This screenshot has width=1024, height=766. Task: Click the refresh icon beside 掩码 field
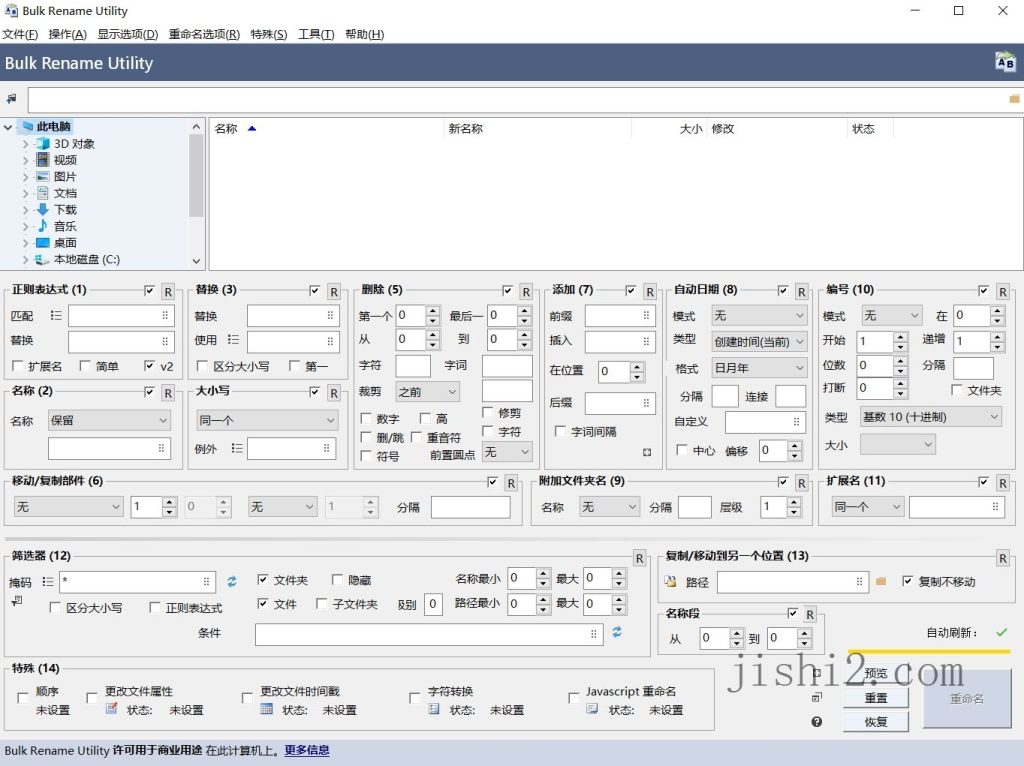click(x=232, y=581)
